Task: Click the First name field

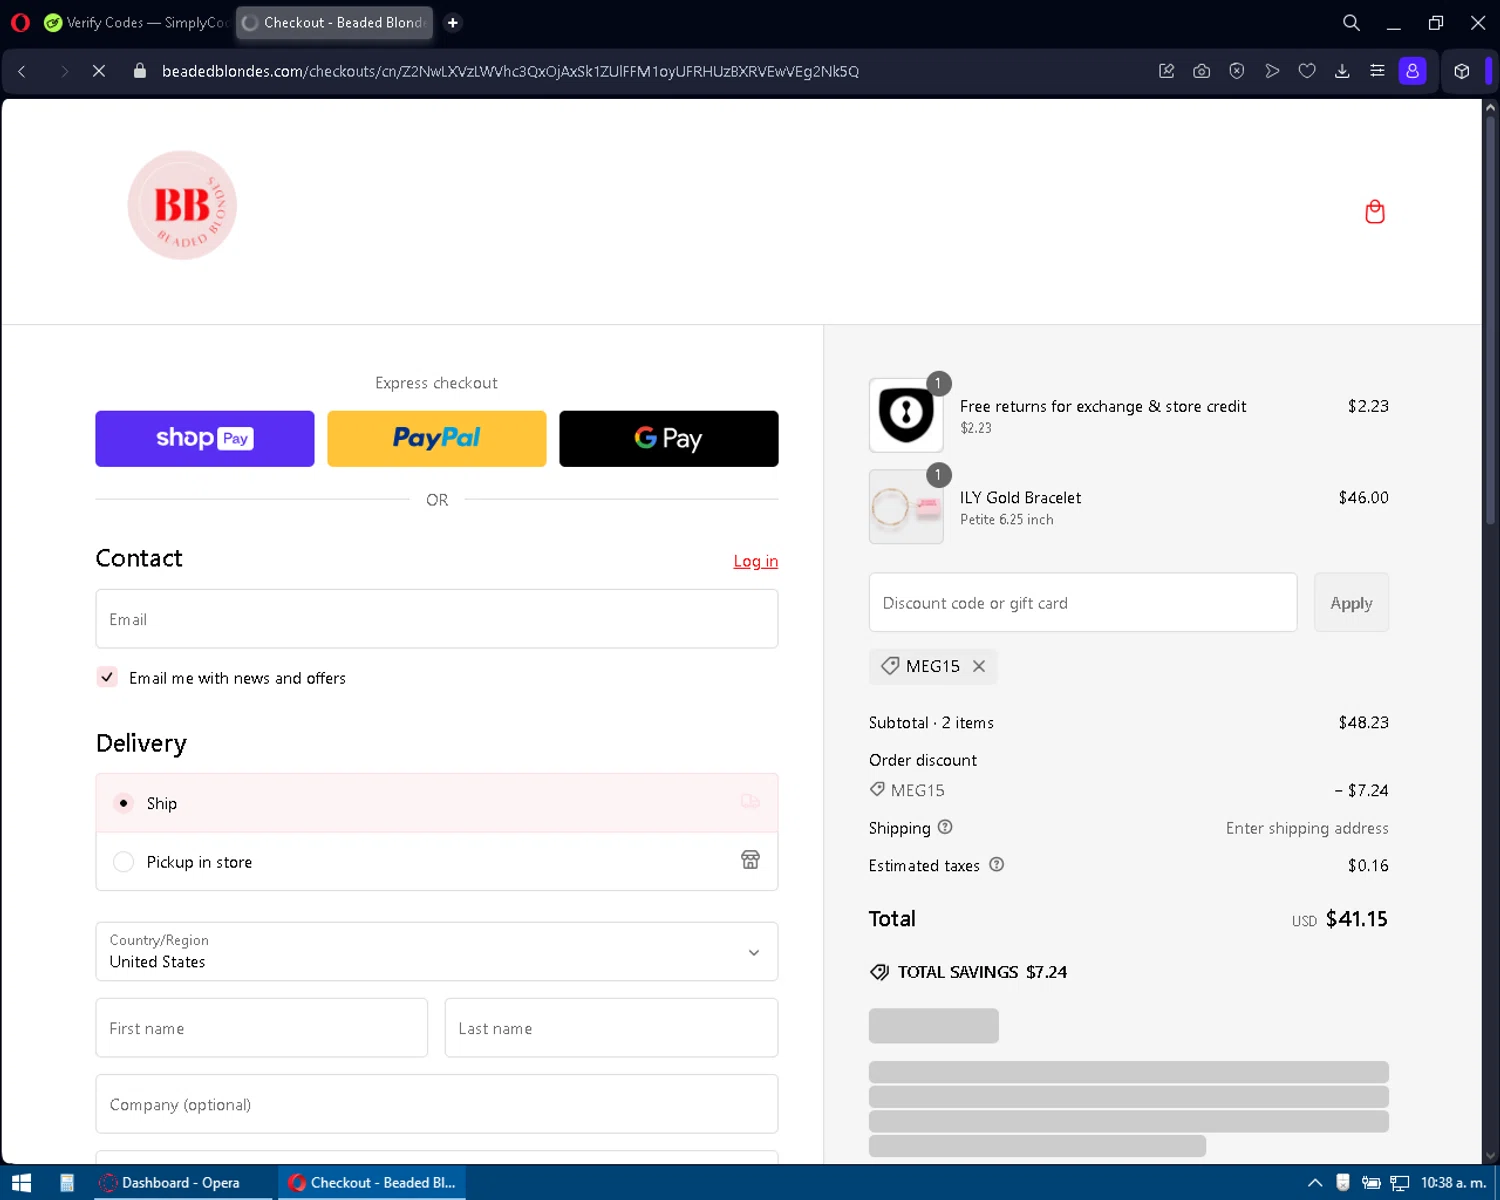Action: point(262,1028)
